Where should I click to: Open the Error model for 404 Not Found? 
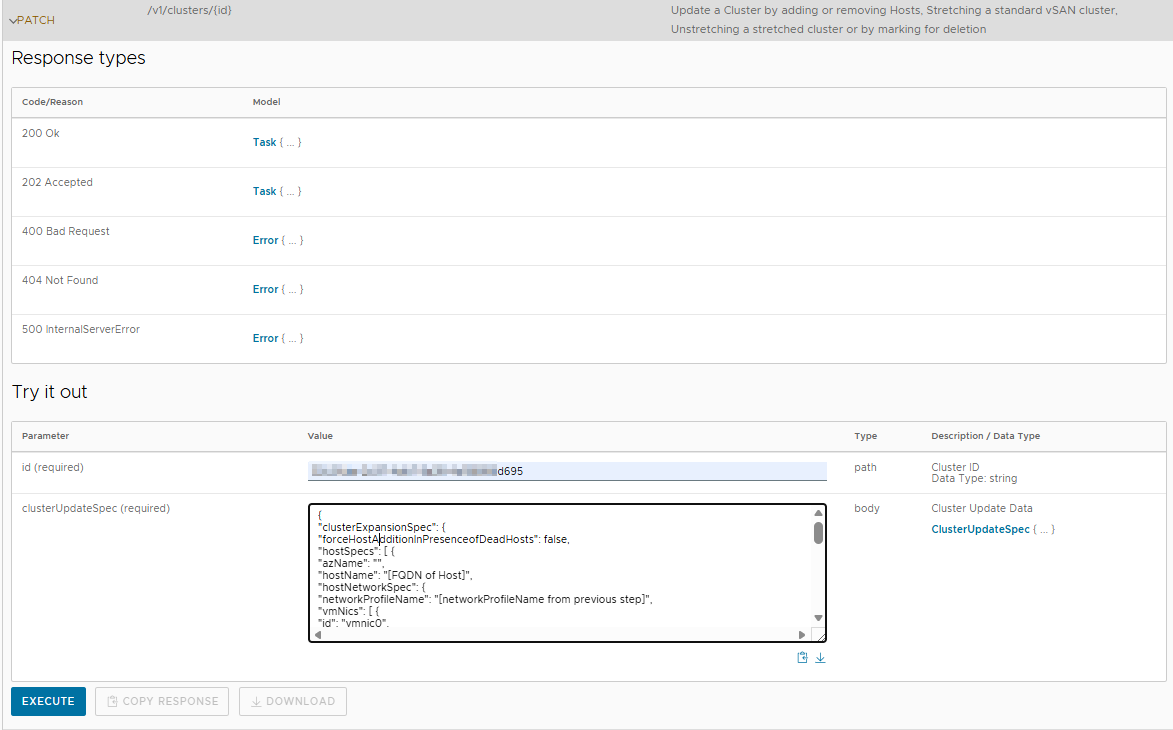coord(265,290)
